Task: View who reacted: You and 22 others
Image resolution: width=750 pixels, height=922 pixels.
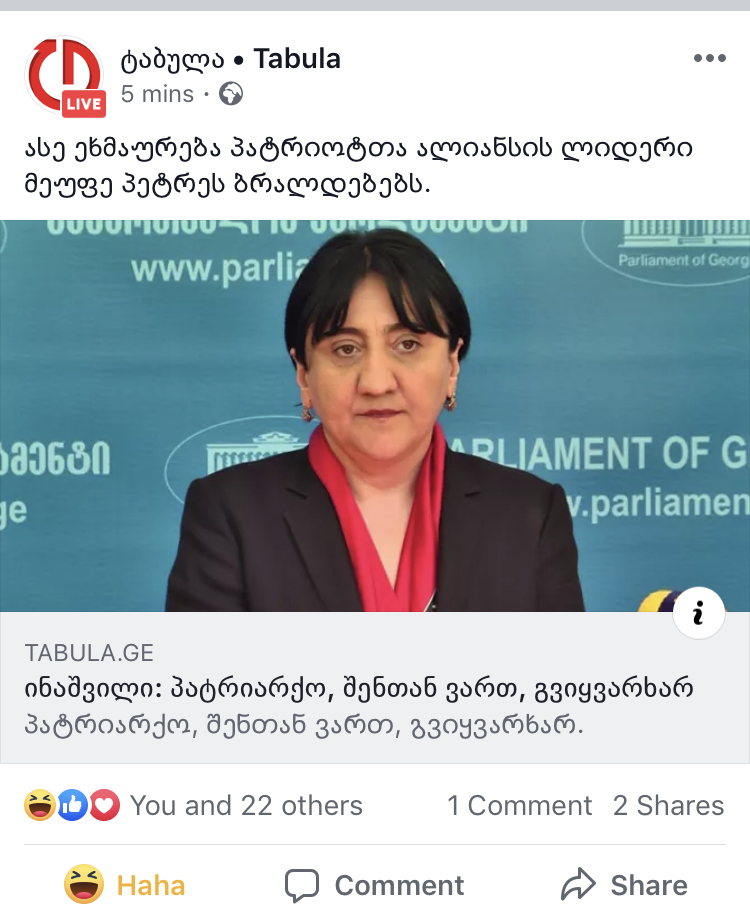Action: [246, 806]
